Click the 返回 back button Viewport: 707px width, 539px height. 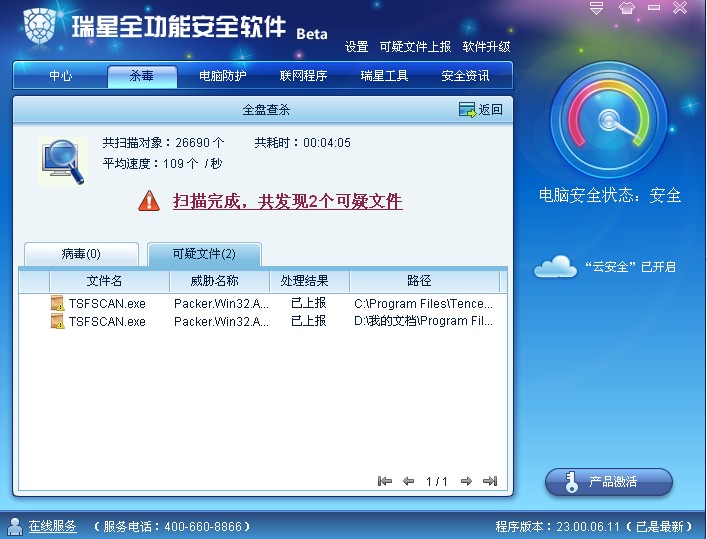click(x=481, y=110)
